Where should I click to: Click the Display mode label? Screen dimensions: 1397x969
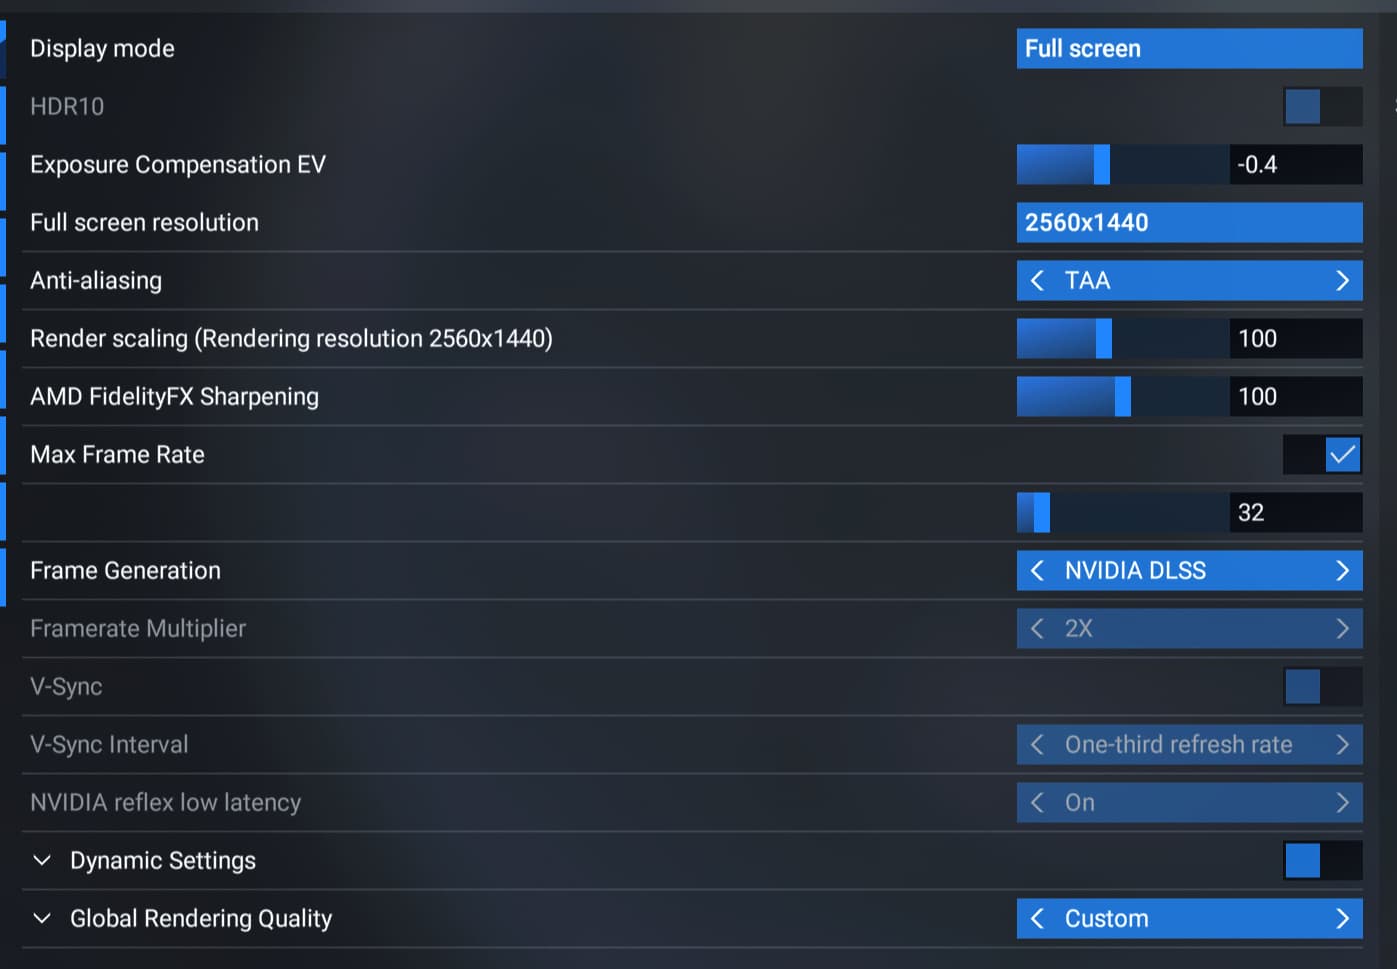[102, 48]
